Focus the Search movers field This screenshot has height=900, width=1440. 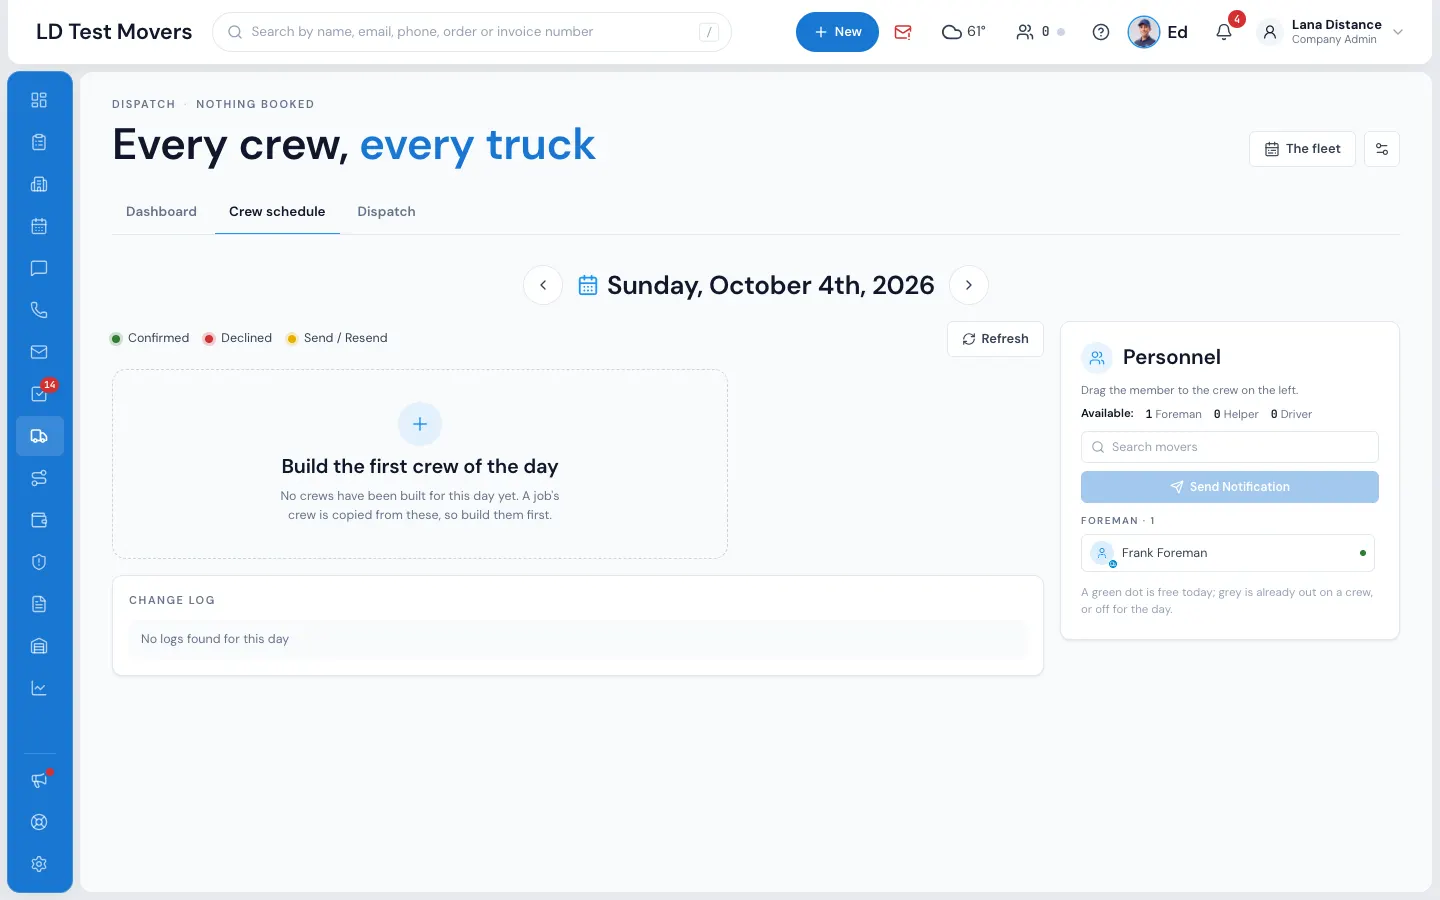click(1230, 447)
